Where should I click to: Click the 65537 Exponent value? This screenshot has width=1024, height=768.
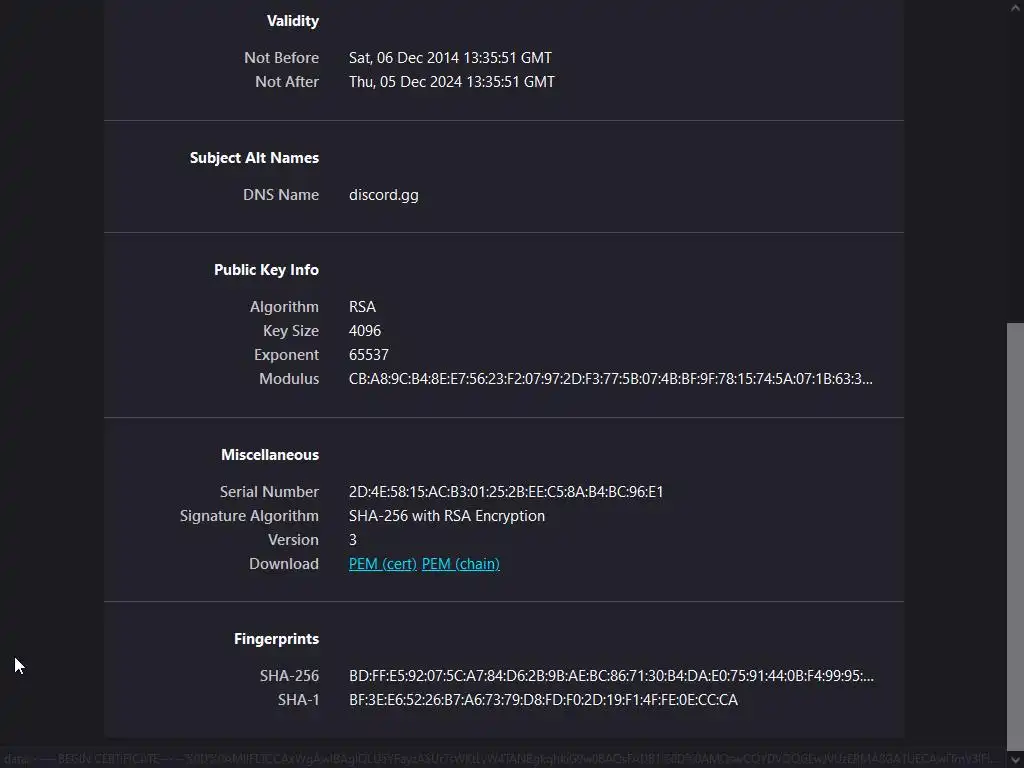[x=368, y=355]
